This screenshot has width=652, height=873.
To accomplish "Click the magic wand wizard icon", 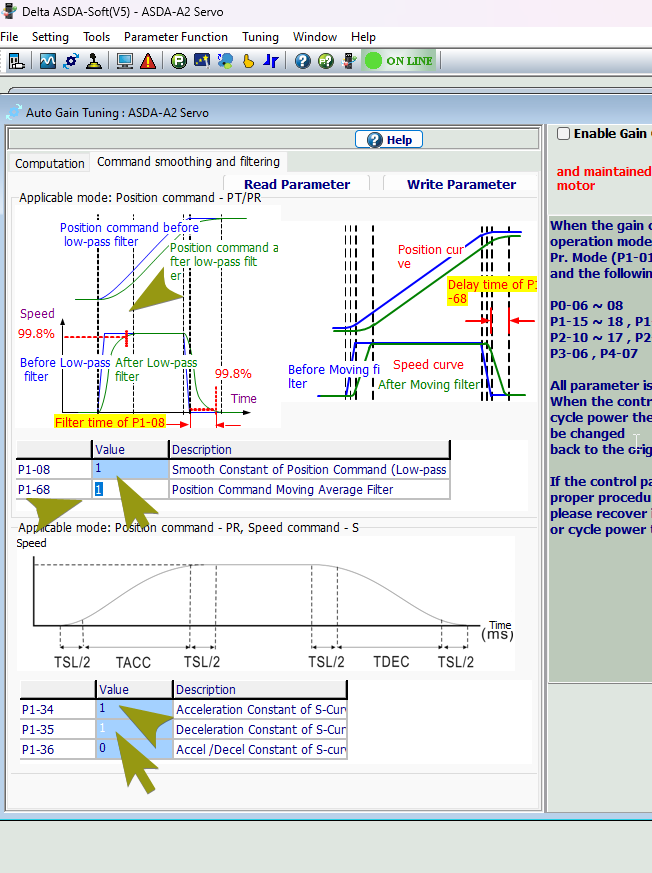I will [x=202, y=61].
